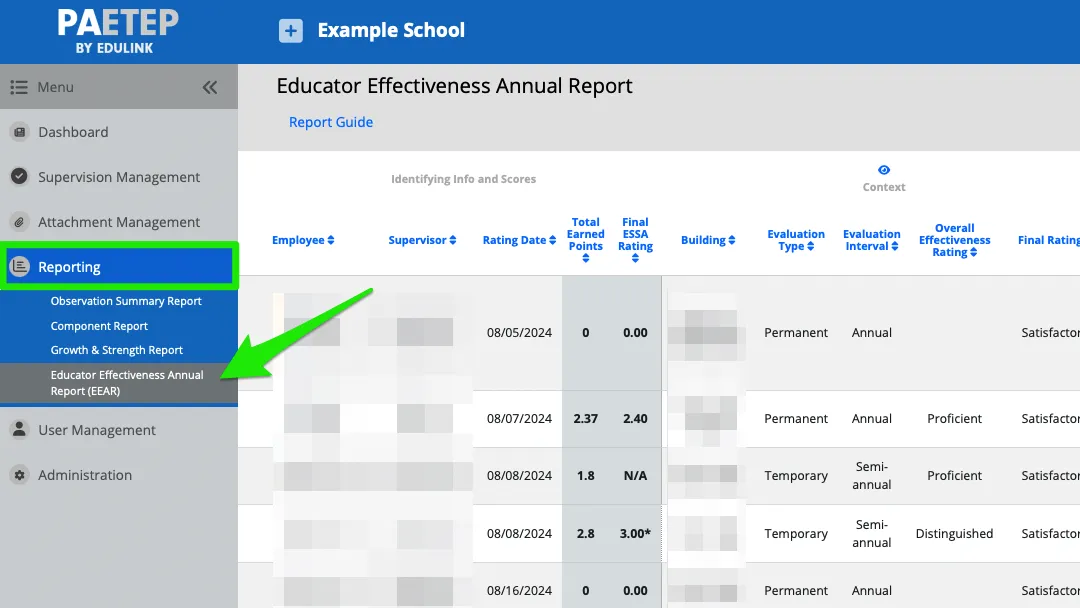Select the Component Report menu entry

tap(100, 326)
